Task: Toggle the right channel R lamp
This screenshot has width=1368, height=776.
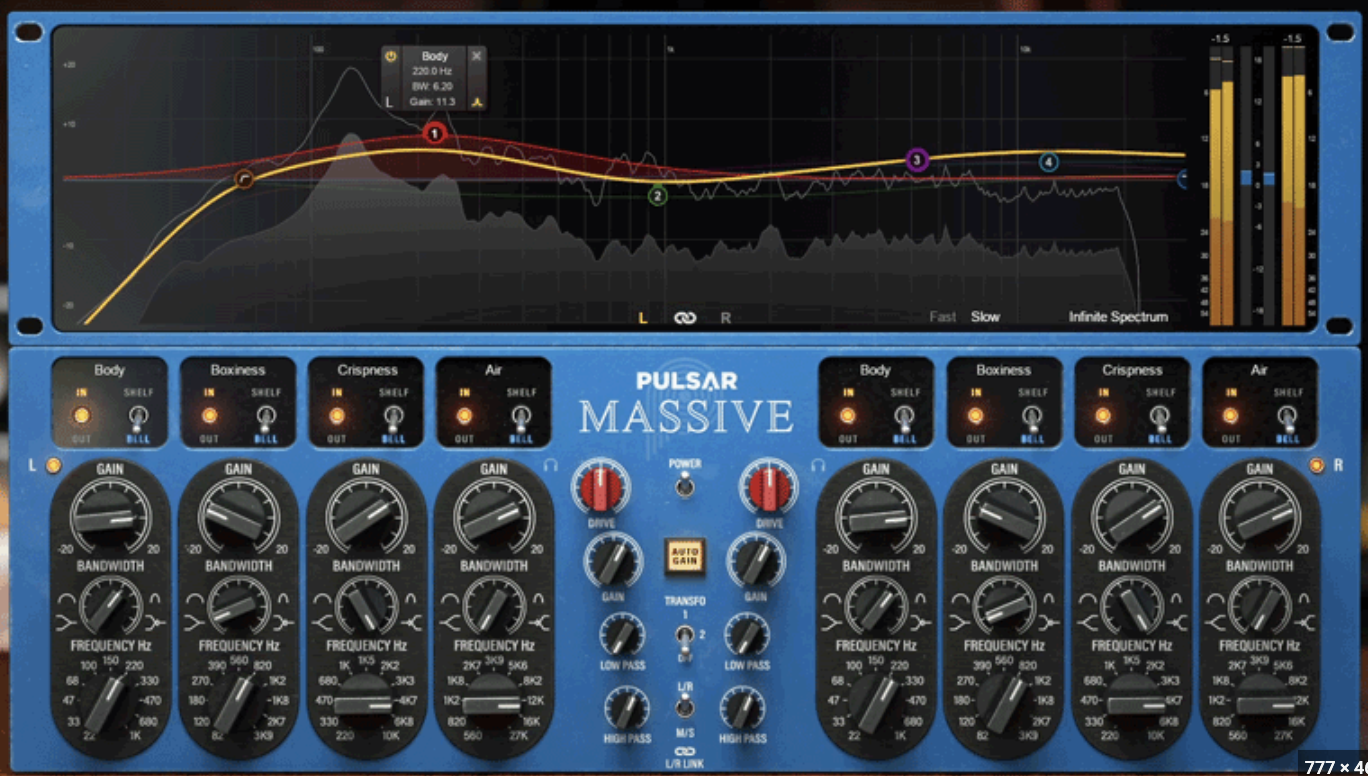Action: click(1315, 465)
